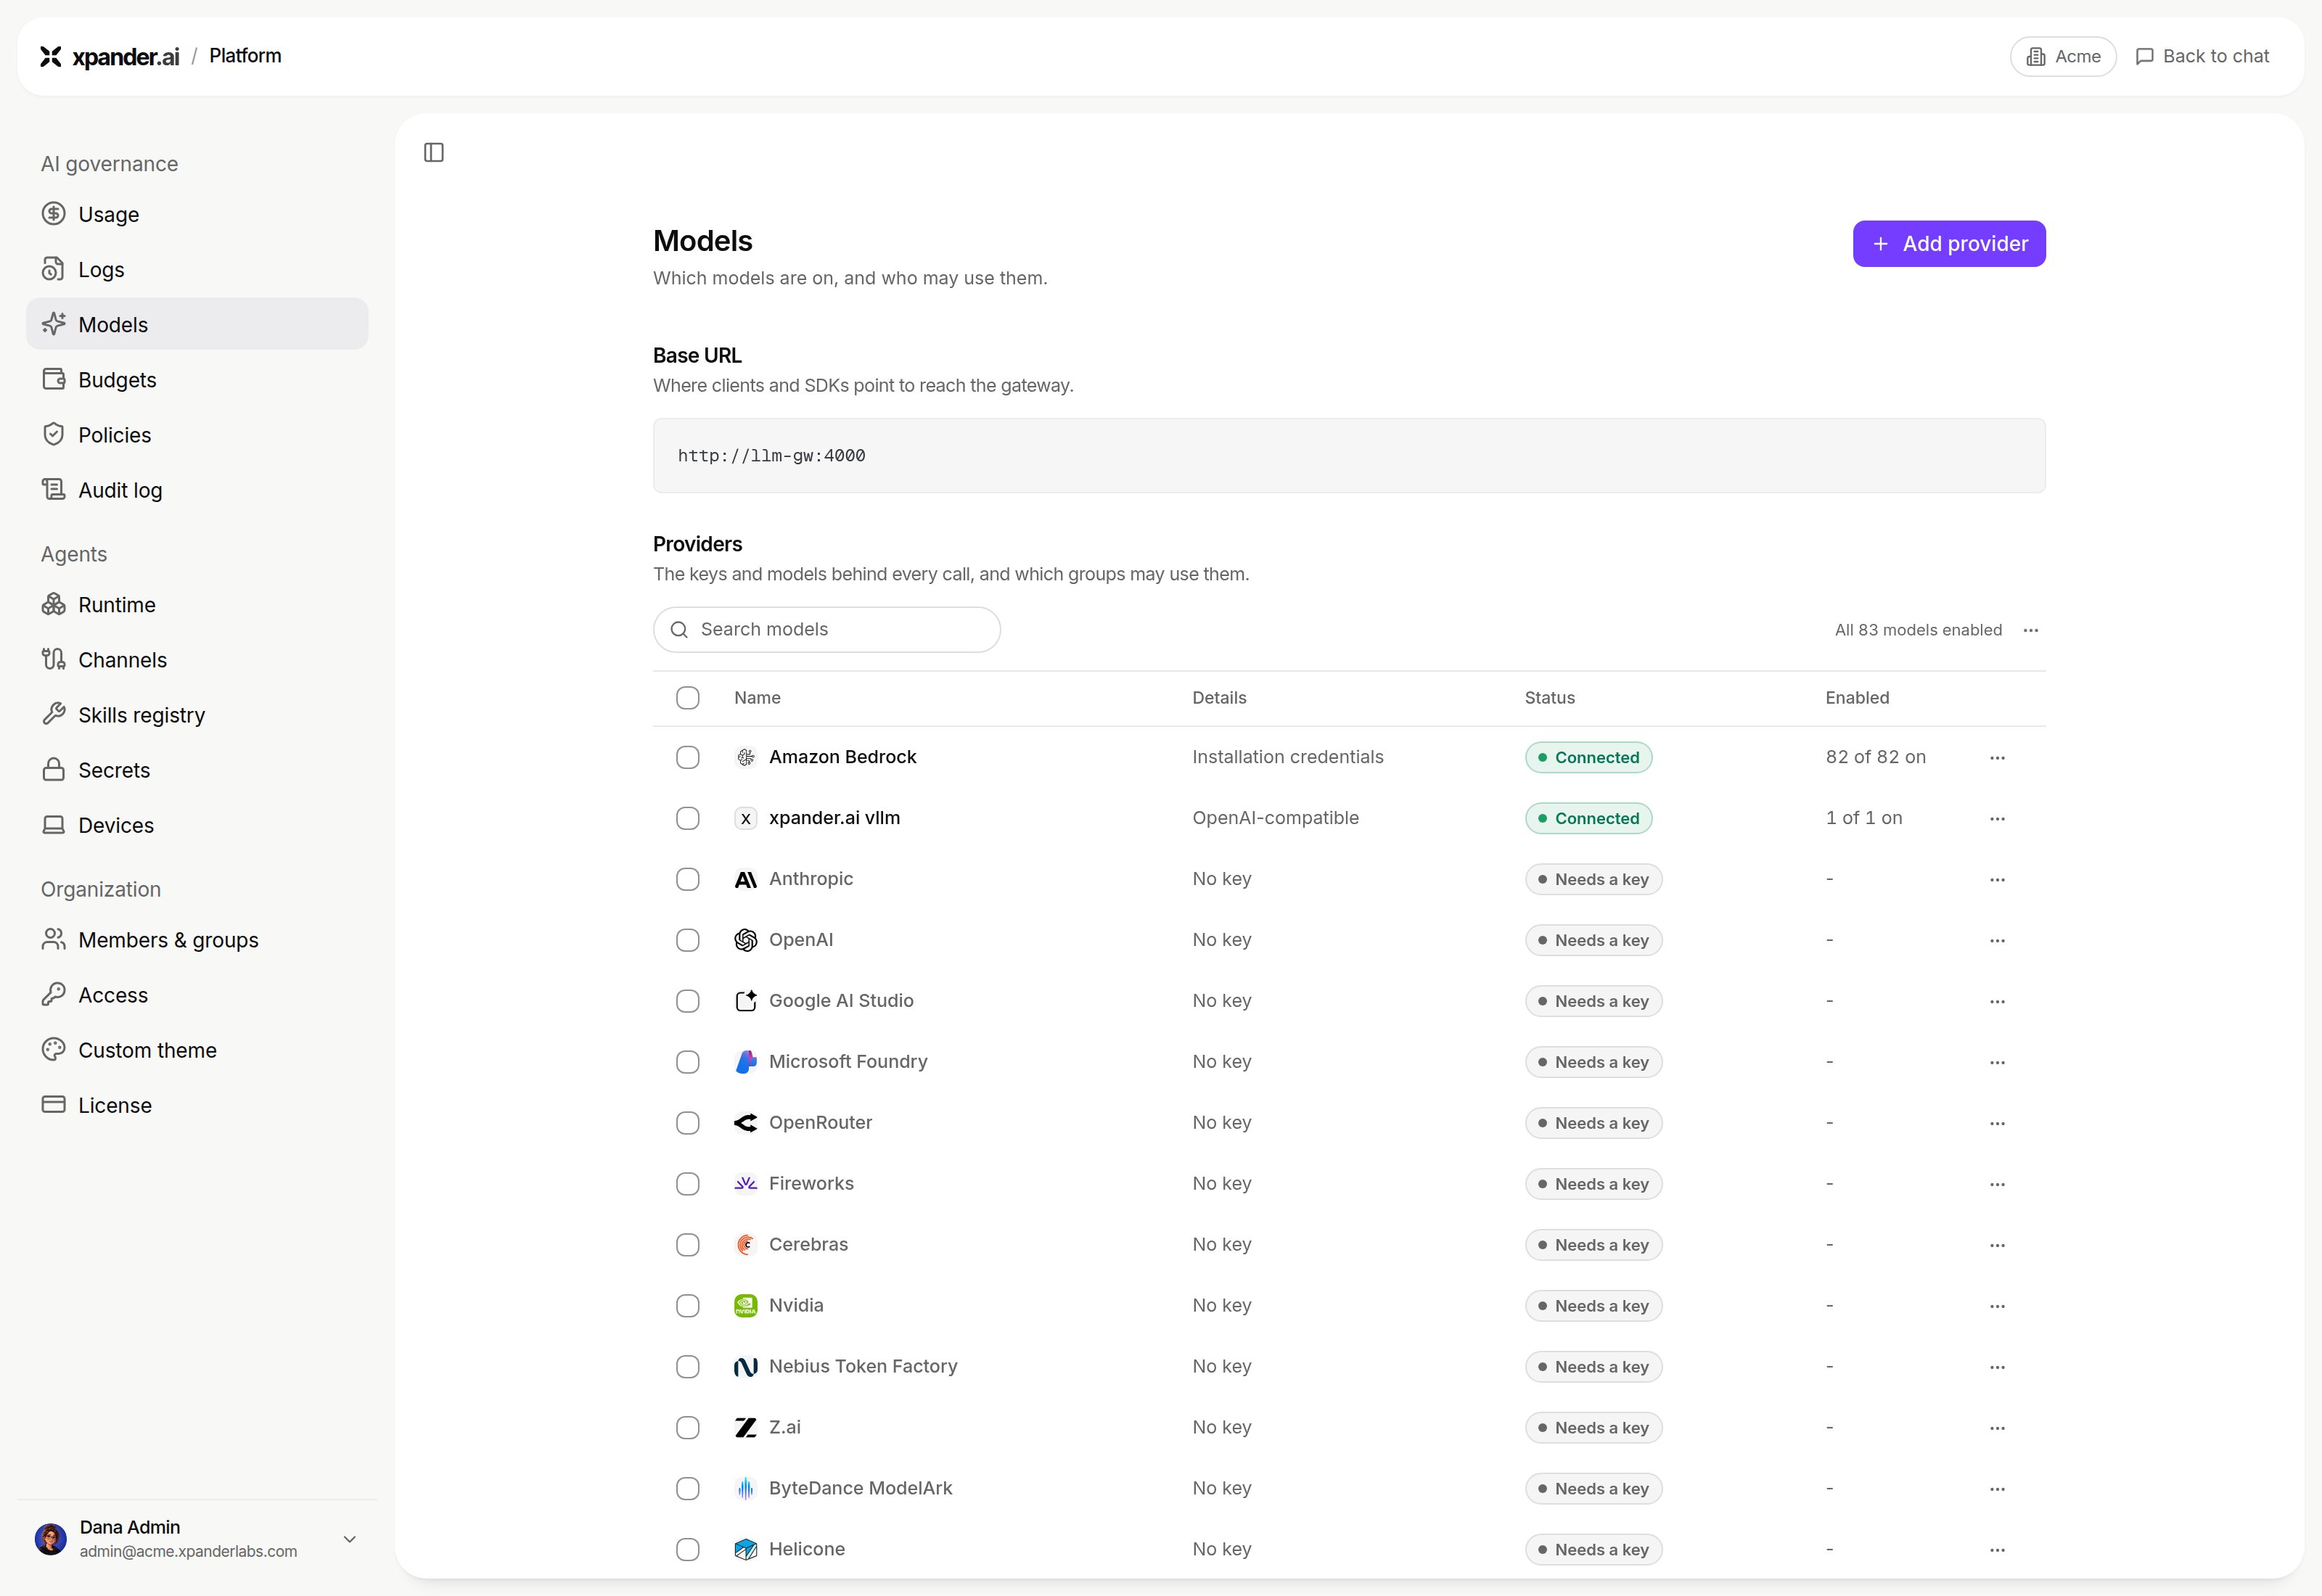
Task: Click the Fireworks provider icon
Action: coord(745,1184)
